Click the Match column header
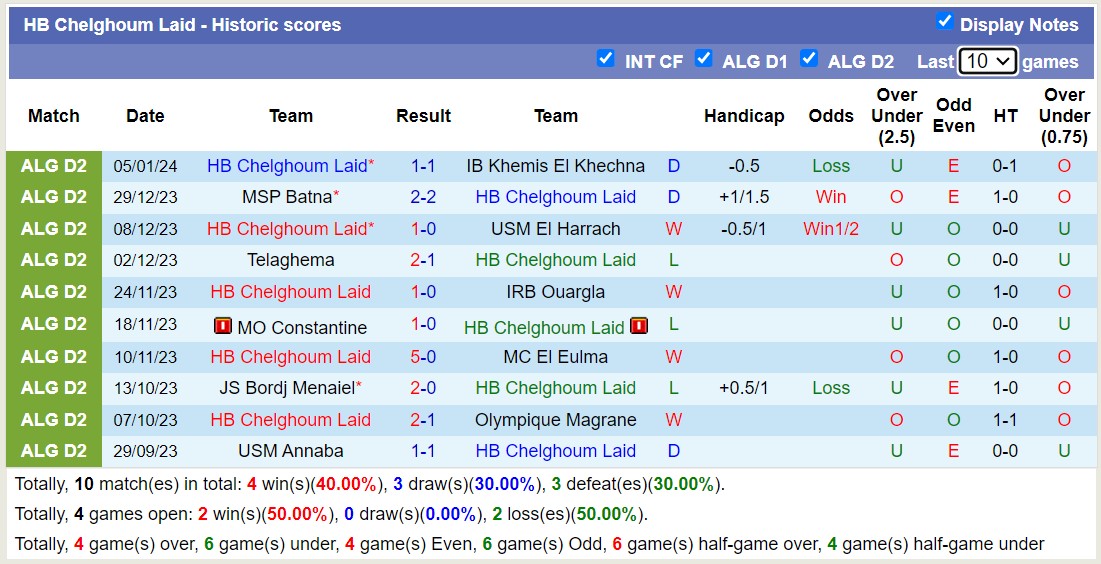This screenshot has height=564, width=1101. click(54, 116)
